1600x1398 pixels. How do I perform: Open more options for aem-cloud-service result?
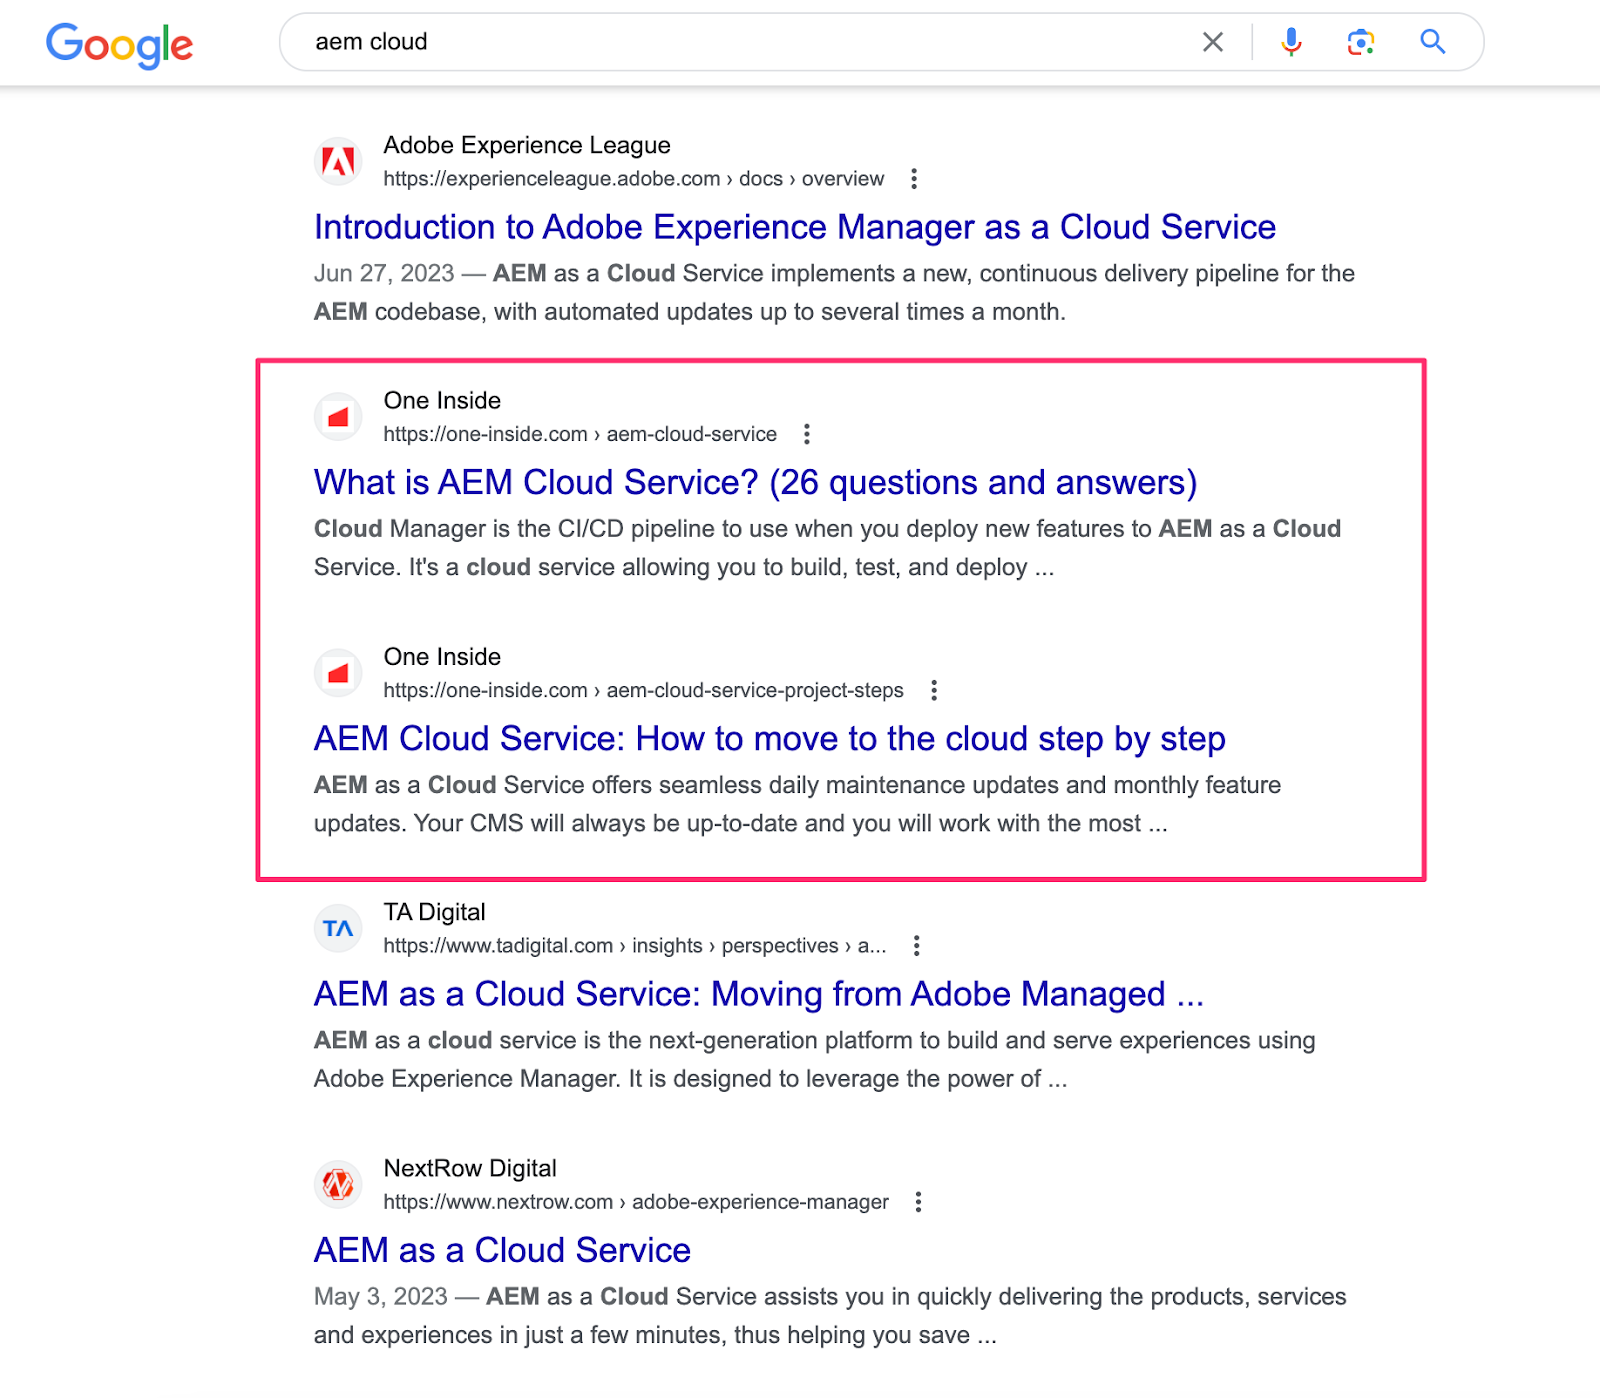pyautogui.click(x=806, y=434)
